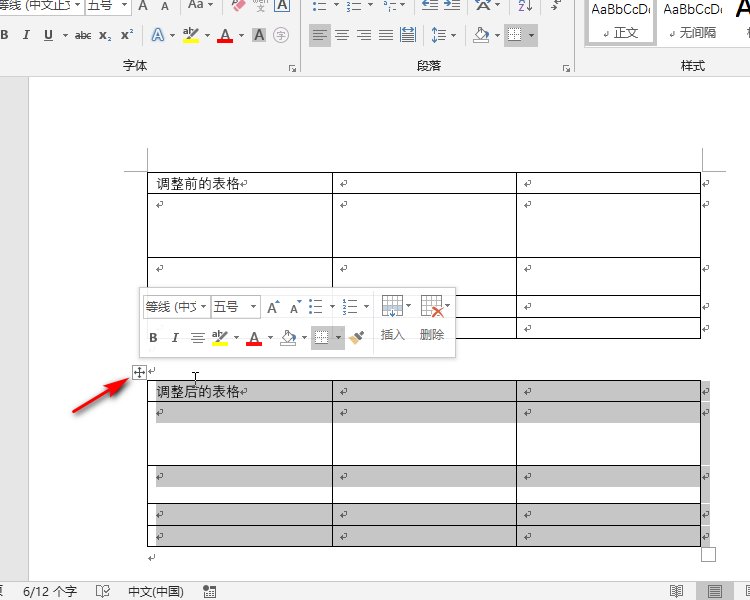Apply bullets from the mini toolbar
Image resolution: width=750 pixels, height=600 pixels.
(316, 307)
